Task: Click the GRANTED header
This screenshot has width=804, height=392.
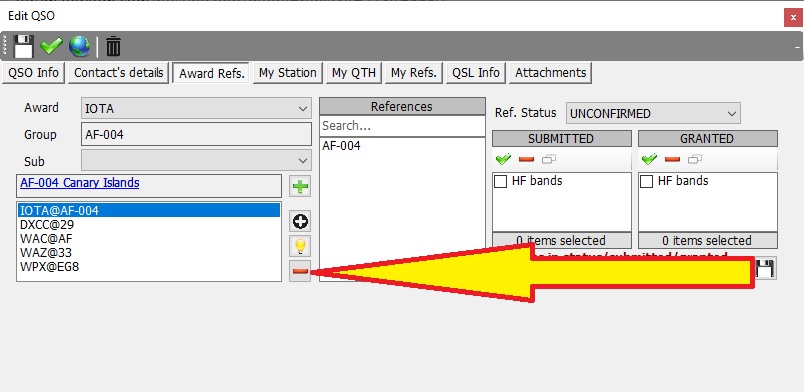Action: [x=708, y=139]
